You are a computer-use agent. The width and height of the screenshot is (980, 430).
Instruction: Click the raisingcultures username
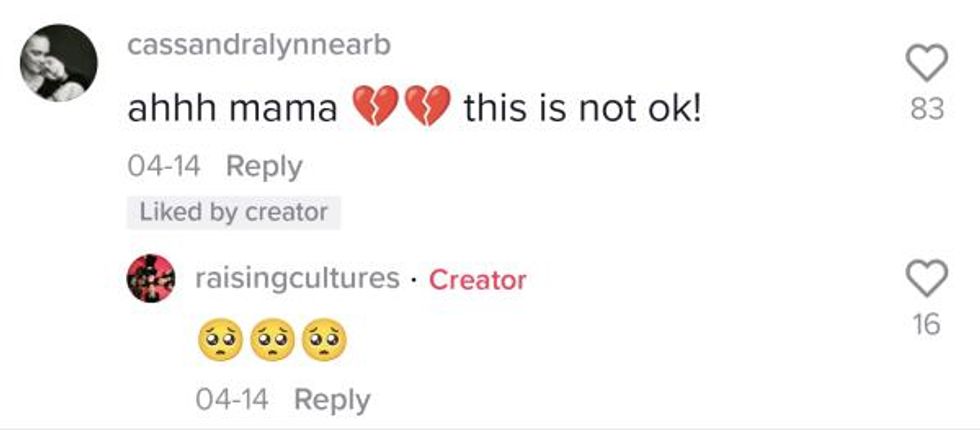[295, 278]
